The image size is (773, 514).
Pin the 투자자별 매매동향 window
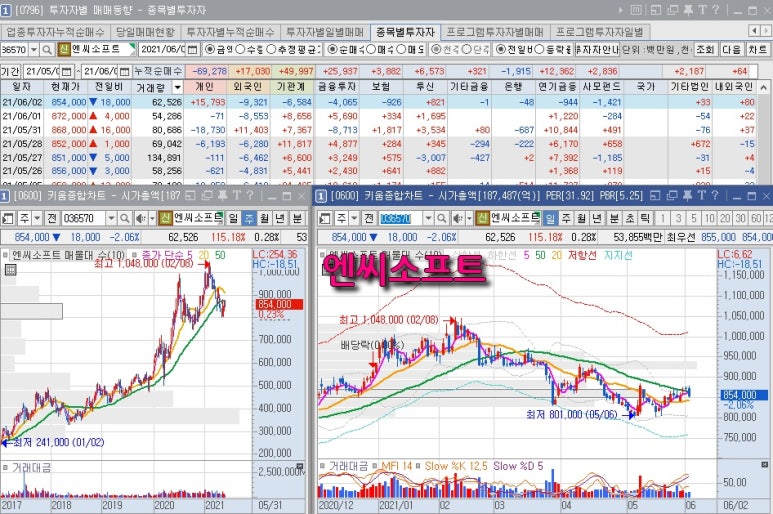click(x=689, y=10)
